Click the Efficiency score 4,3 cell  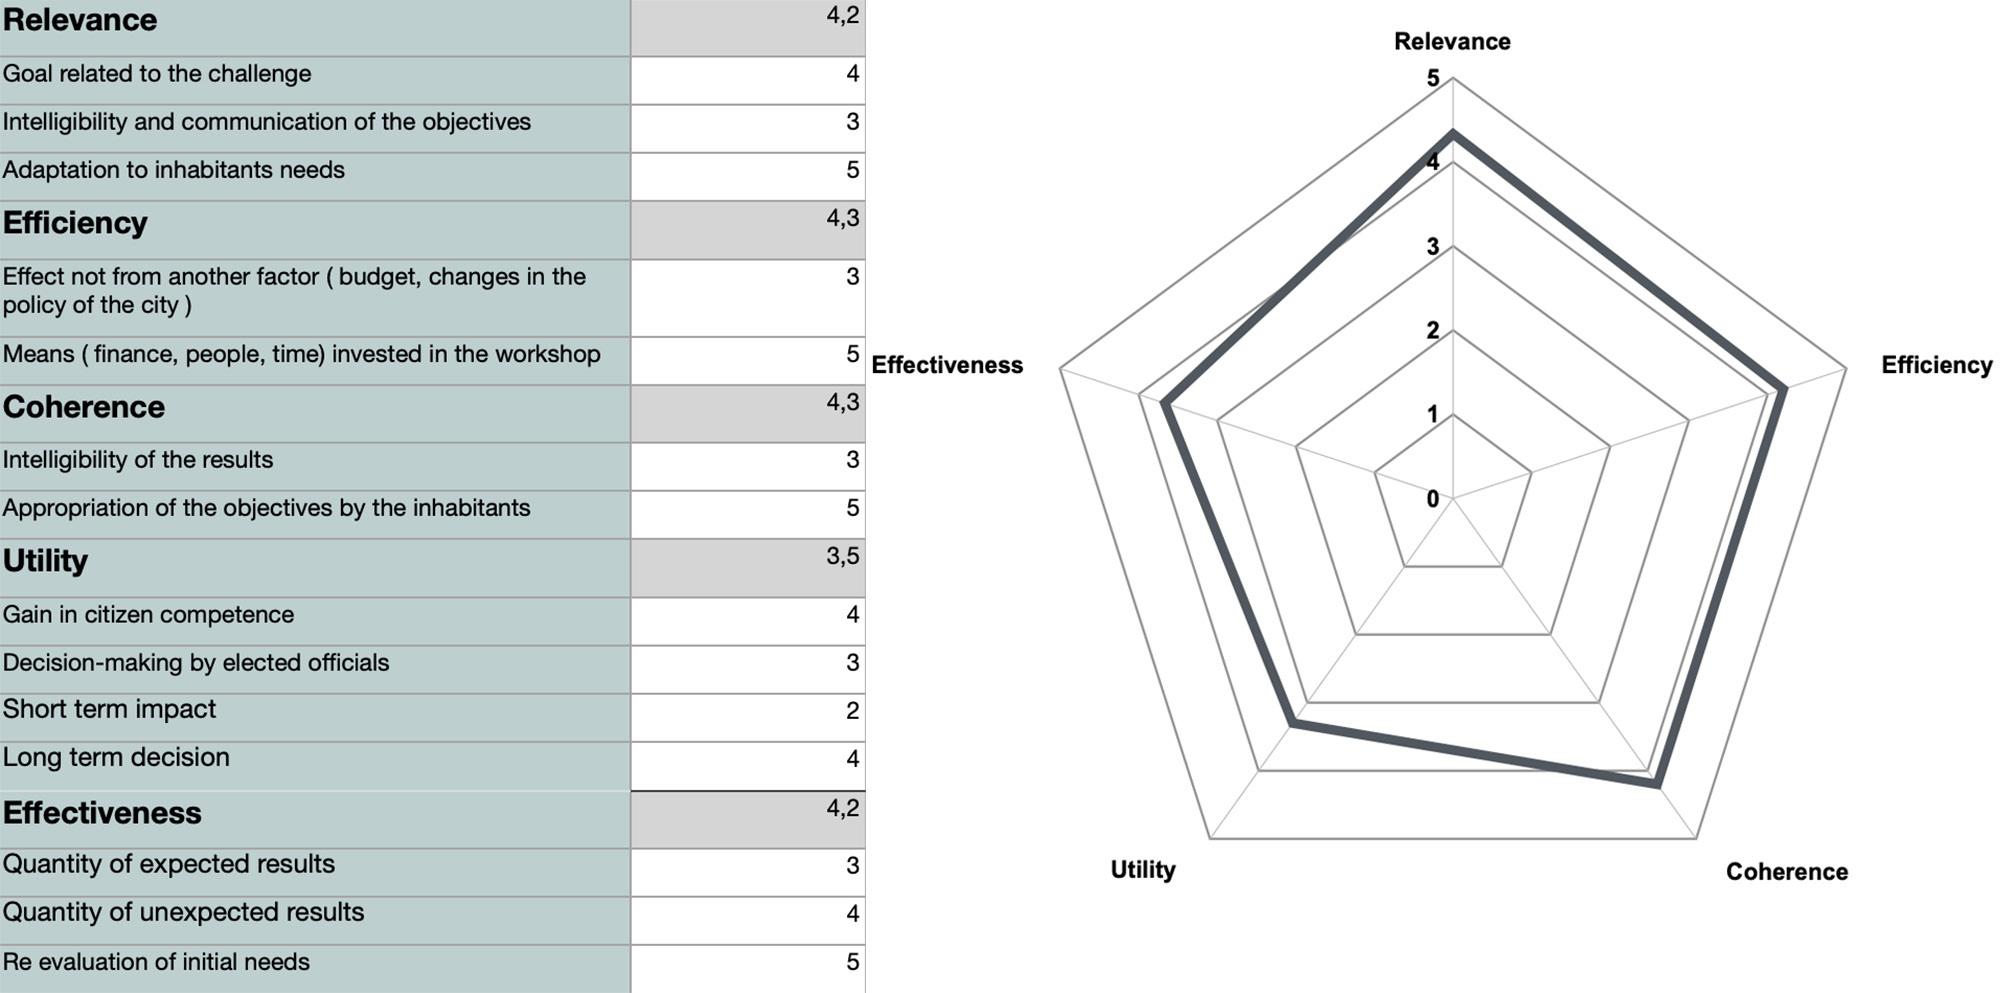[x=748, y=230]
